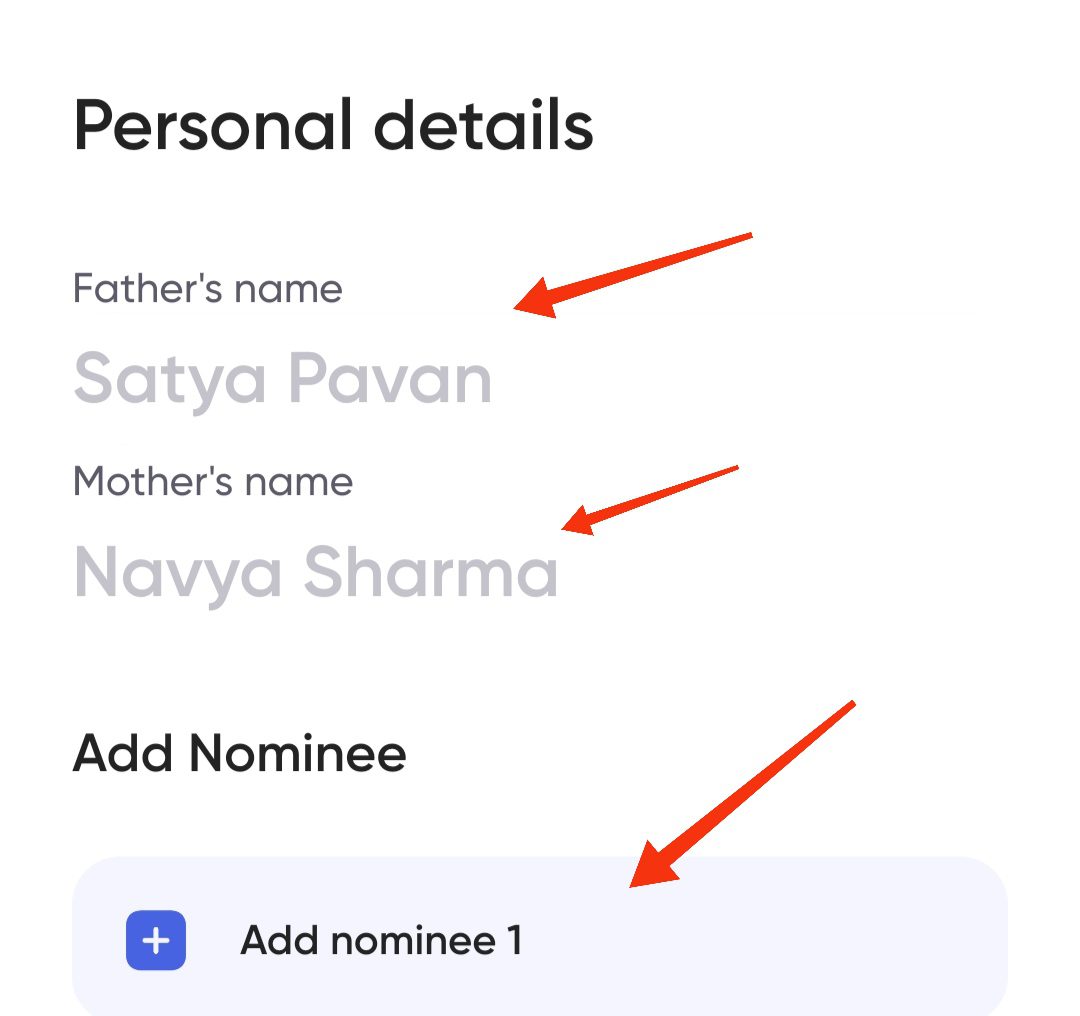The image size is (1080, 1016).
Task: Focus the Father's name field with Satya Pavan
Action: point(282,379)
